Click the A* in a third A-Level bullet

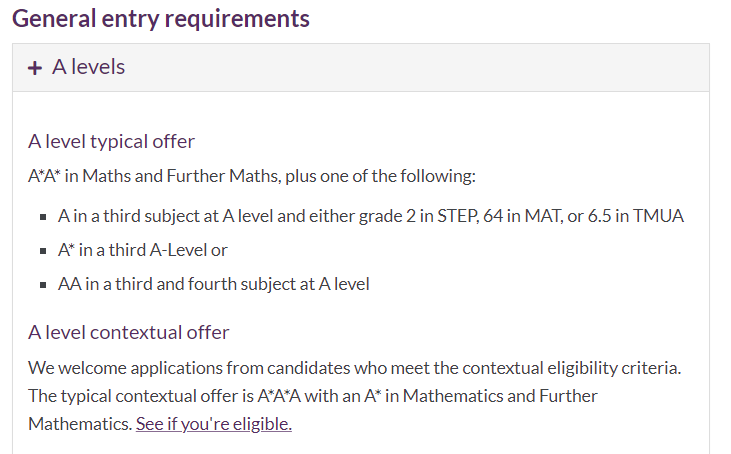143,250
